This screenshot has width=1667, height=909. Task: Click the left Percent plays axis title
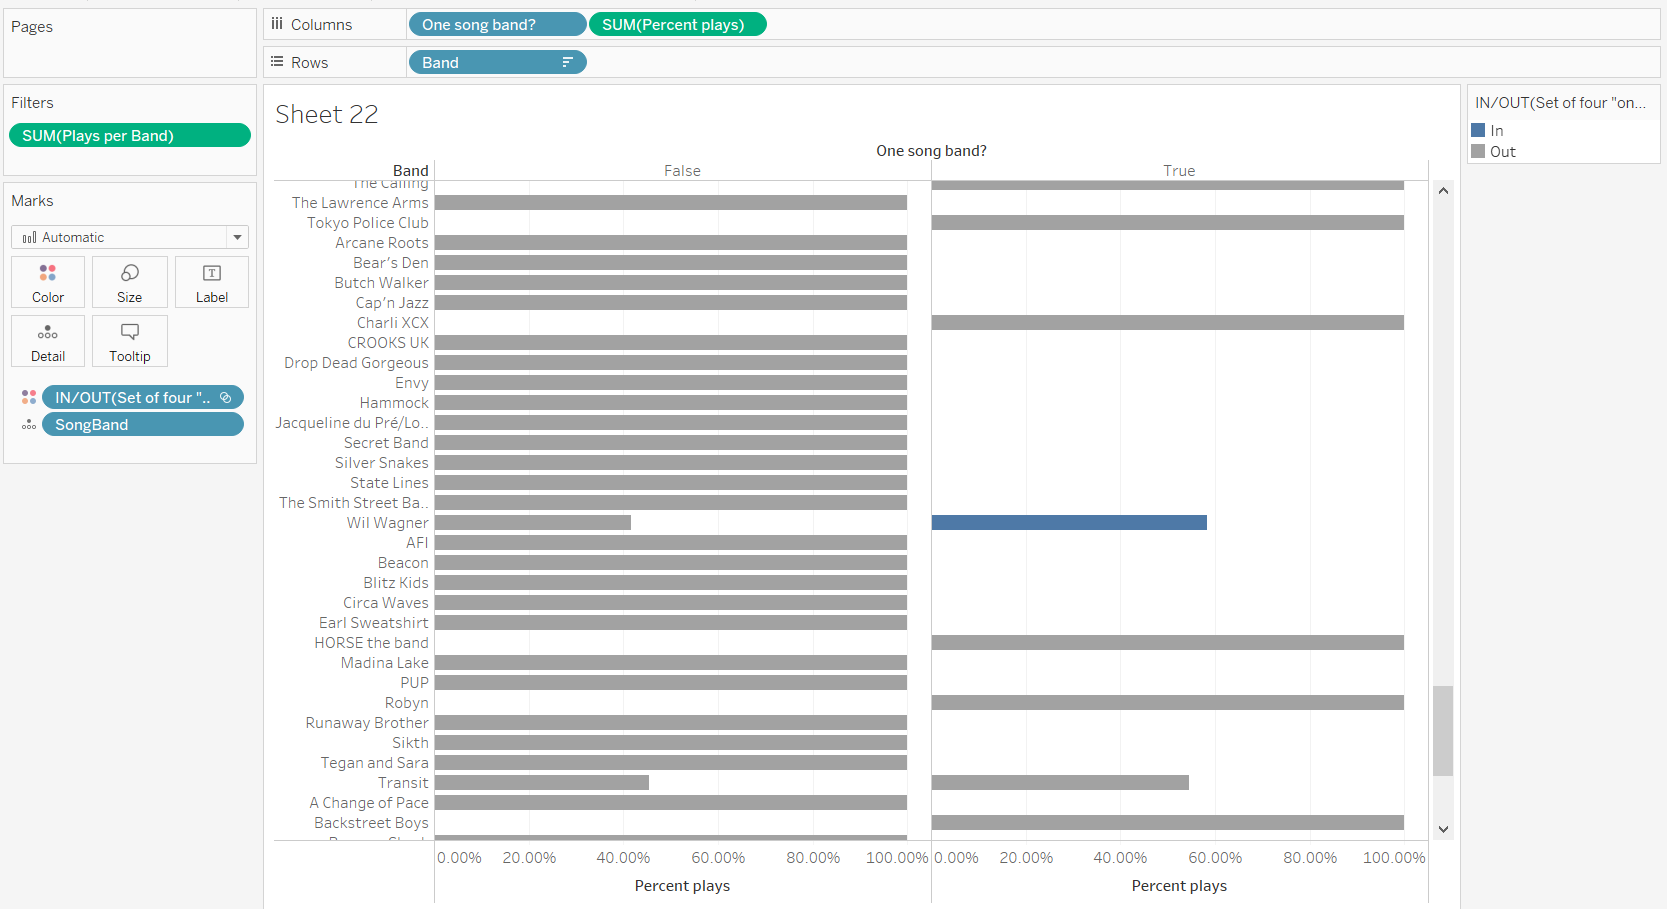click(x=682, y=885)
